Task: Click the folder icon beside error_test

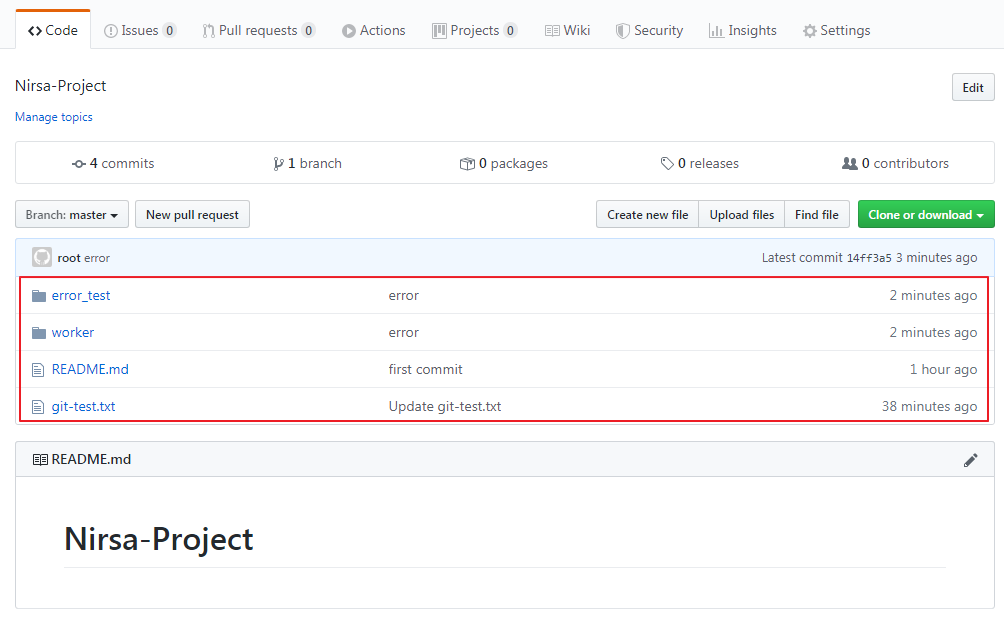Action: 39,295
